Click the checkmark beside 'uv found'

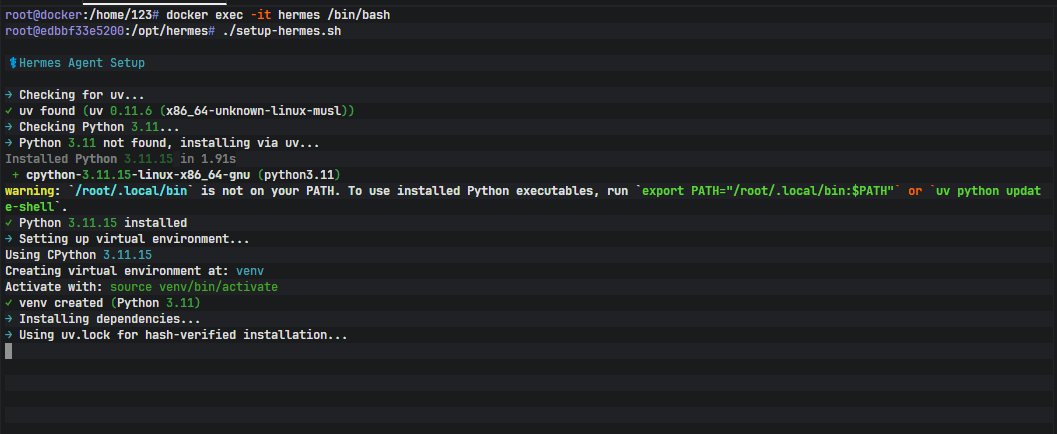click(x=9, y=110)
